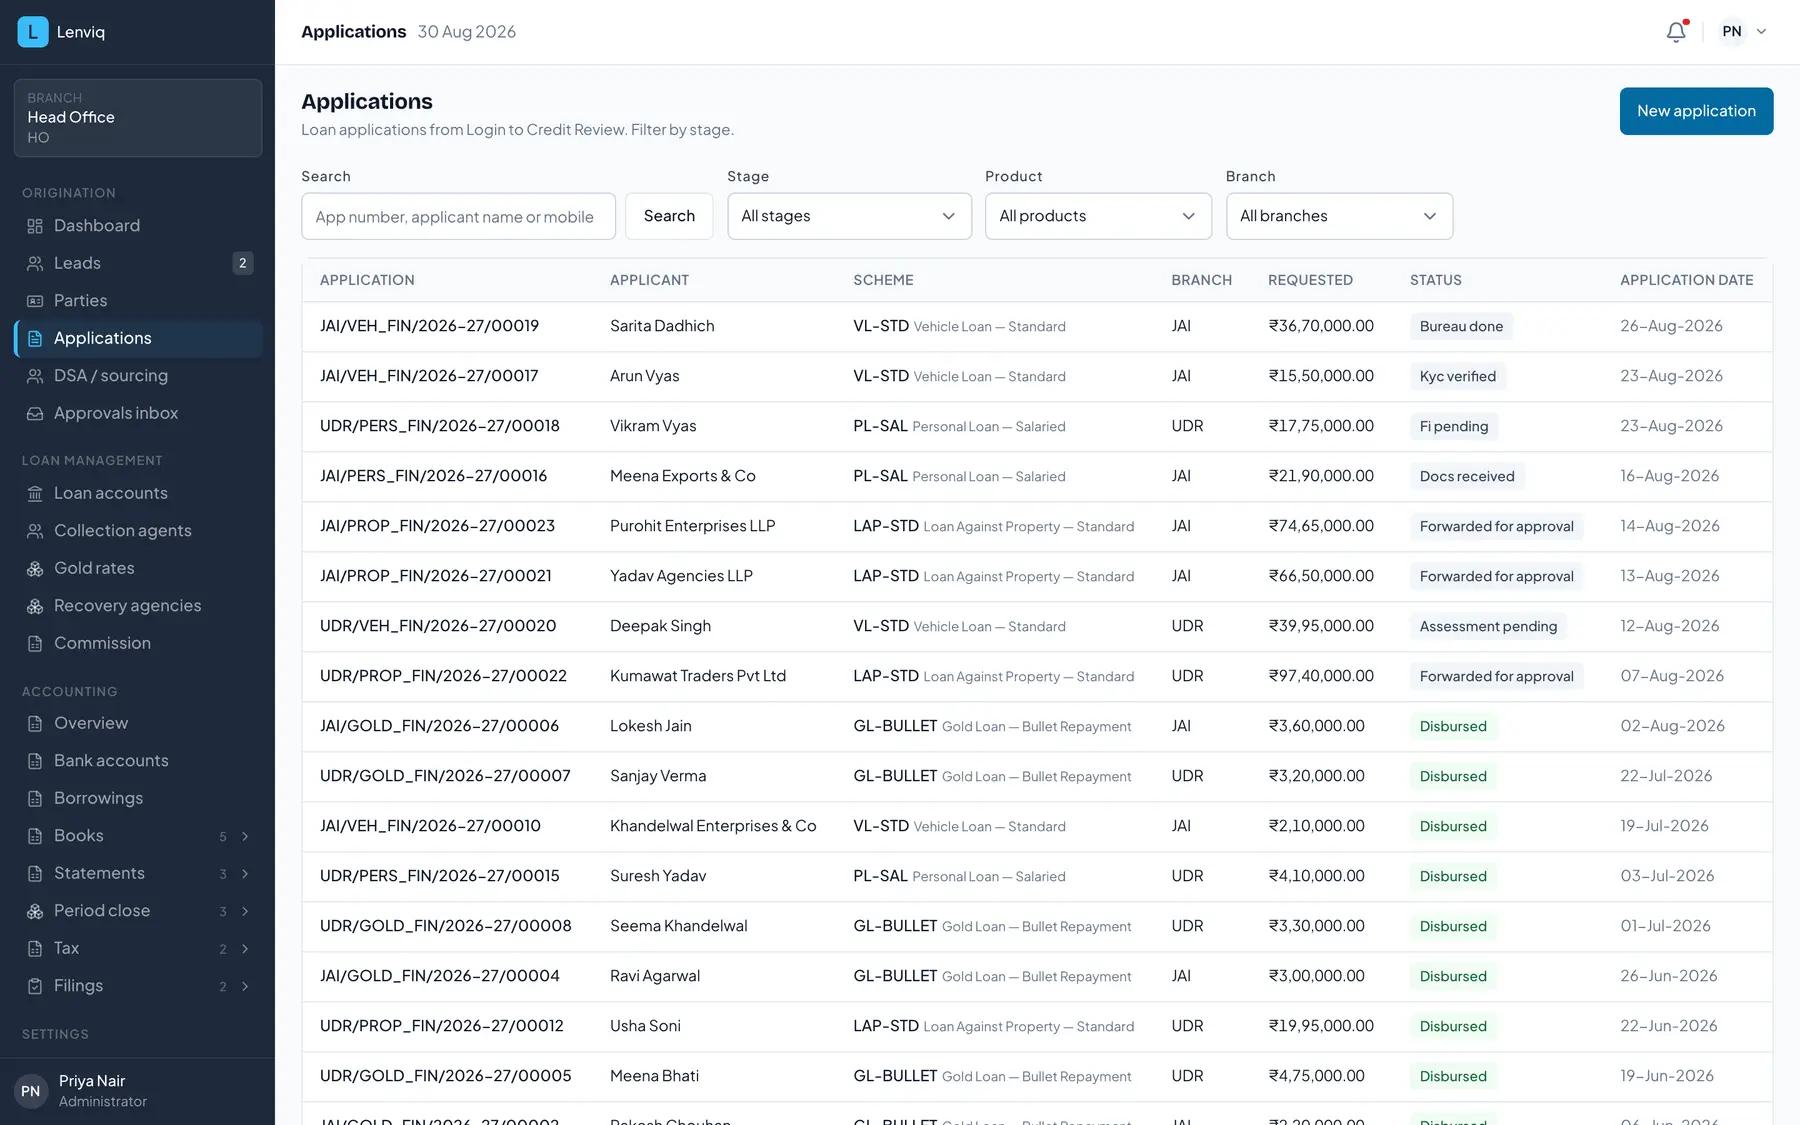1800x1125 pixels.
Task: Expand the Period close submenu chevron
Action: click(245, 911)
